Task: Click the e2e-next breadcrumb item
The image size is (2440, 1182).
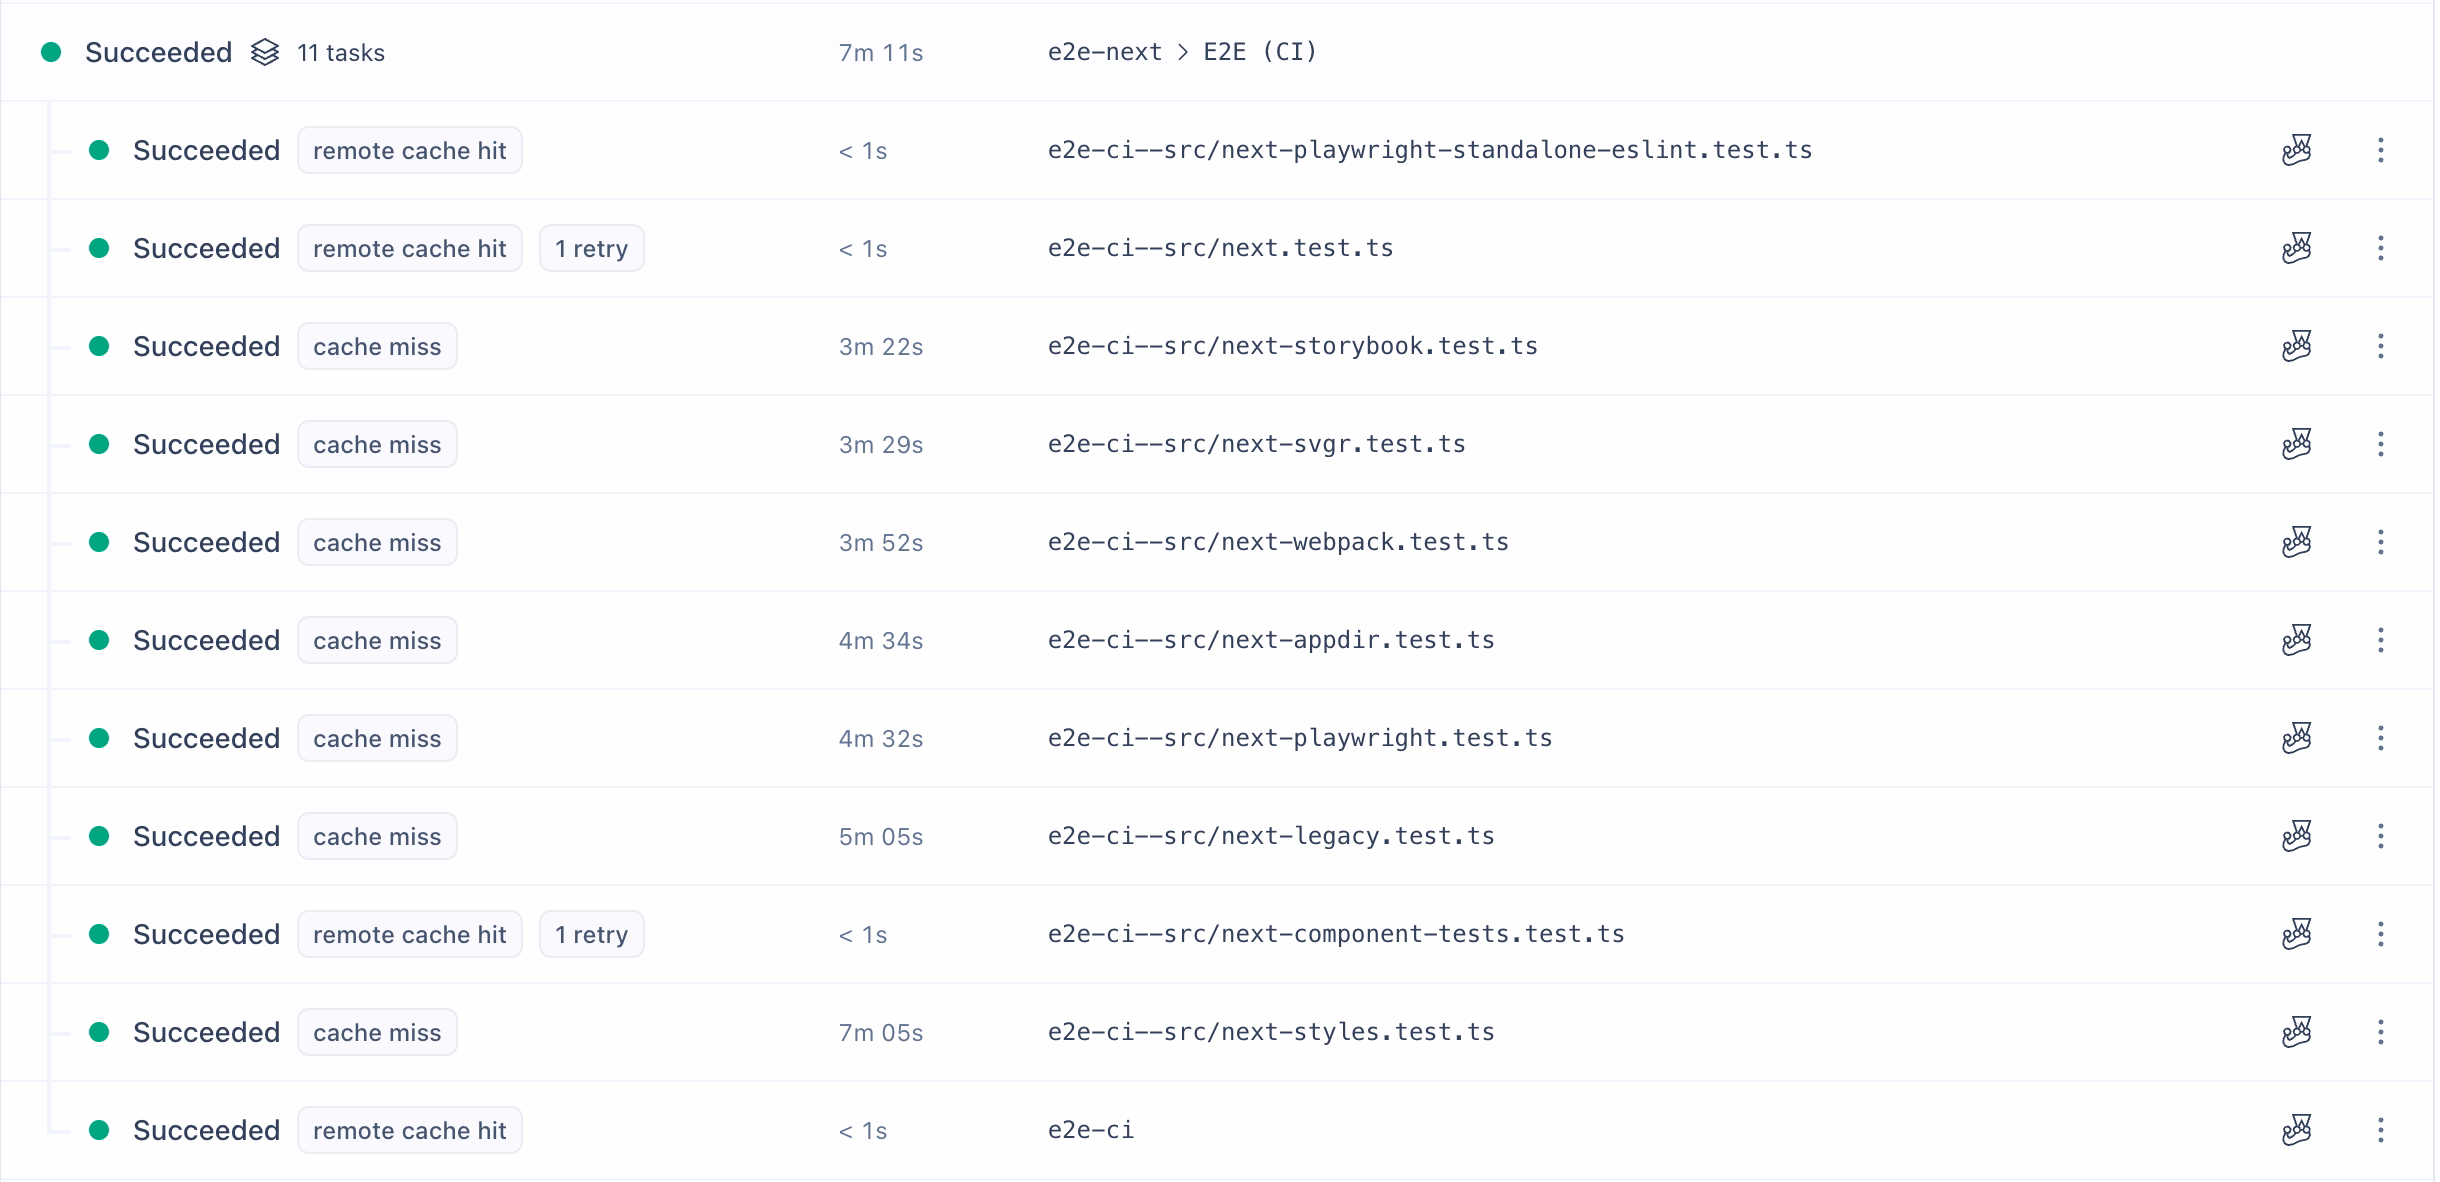Action: click(x=1103, y=52)
